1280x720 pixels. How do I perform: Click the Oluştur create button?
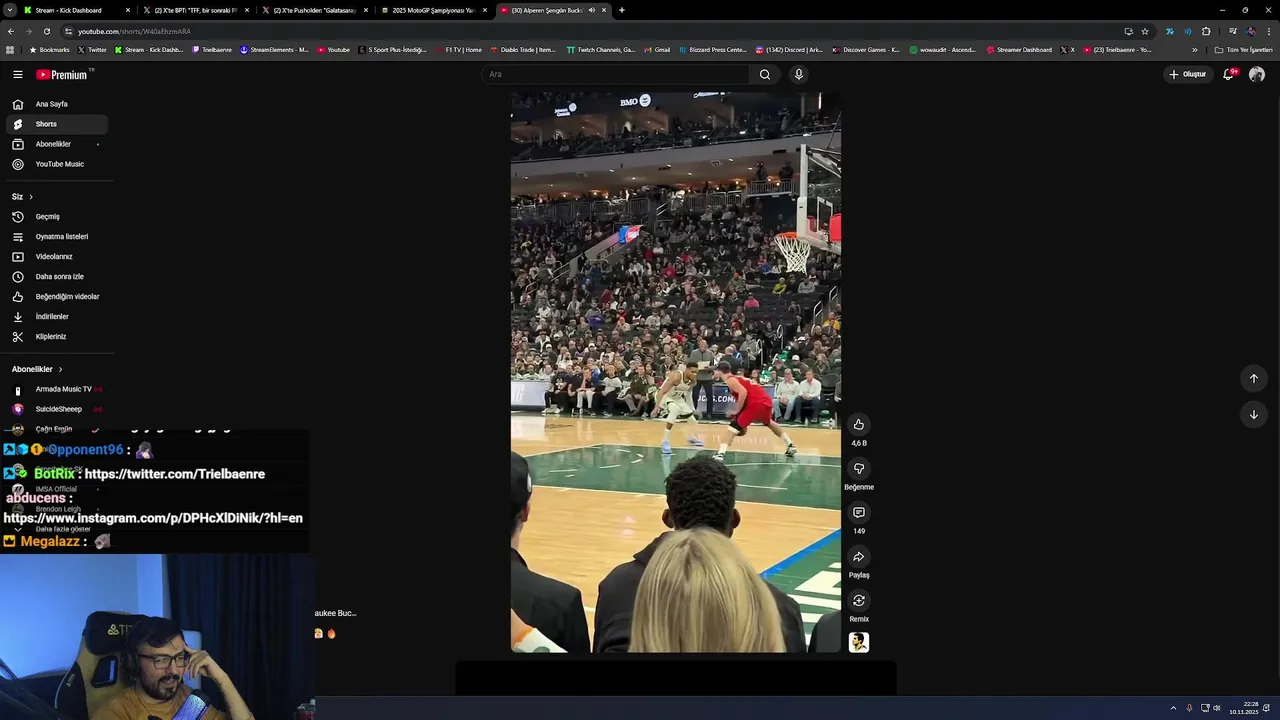(x=1188, y=74)
